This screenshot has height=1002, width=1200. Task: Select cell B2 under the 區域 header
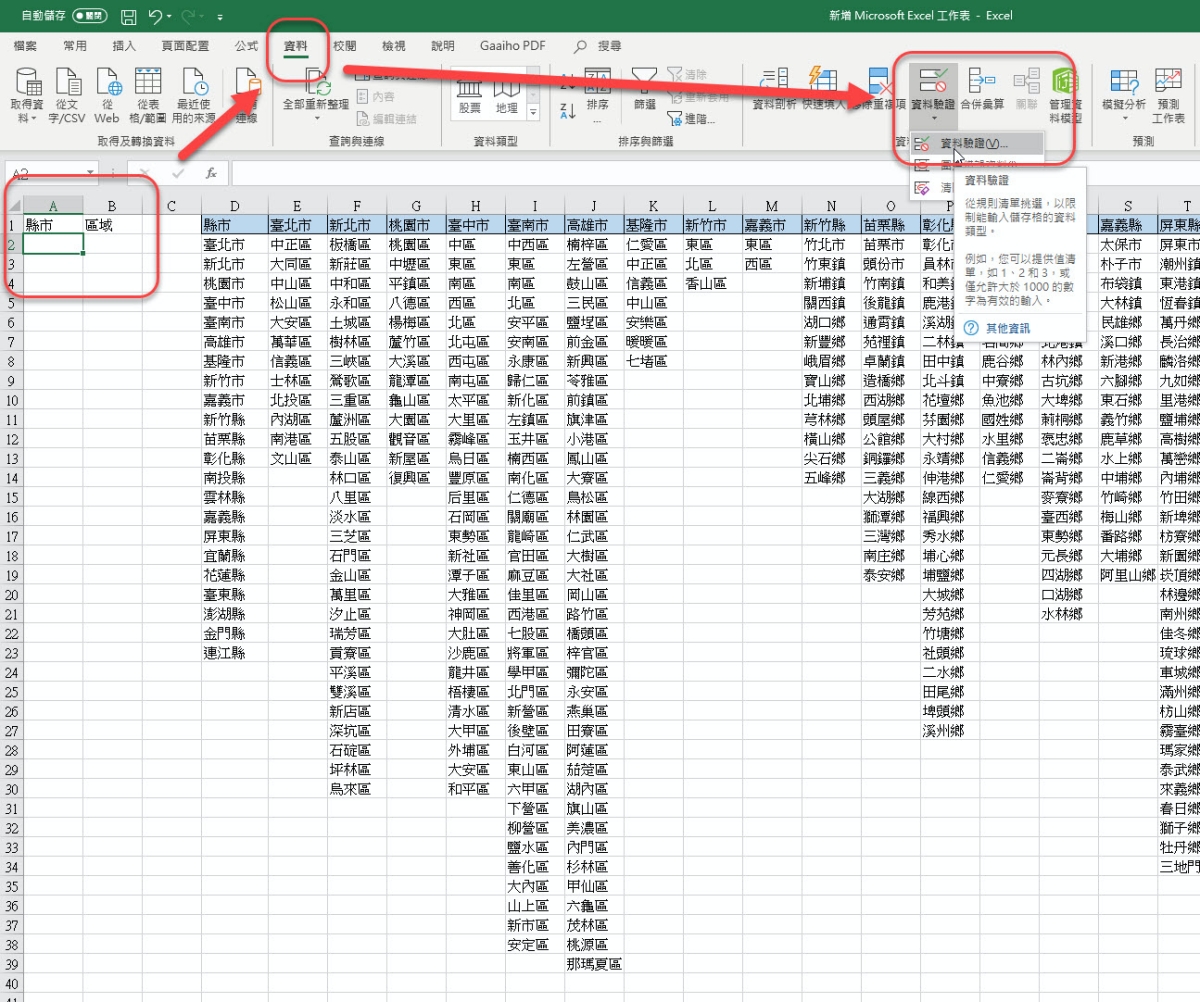tap(112, 244)
